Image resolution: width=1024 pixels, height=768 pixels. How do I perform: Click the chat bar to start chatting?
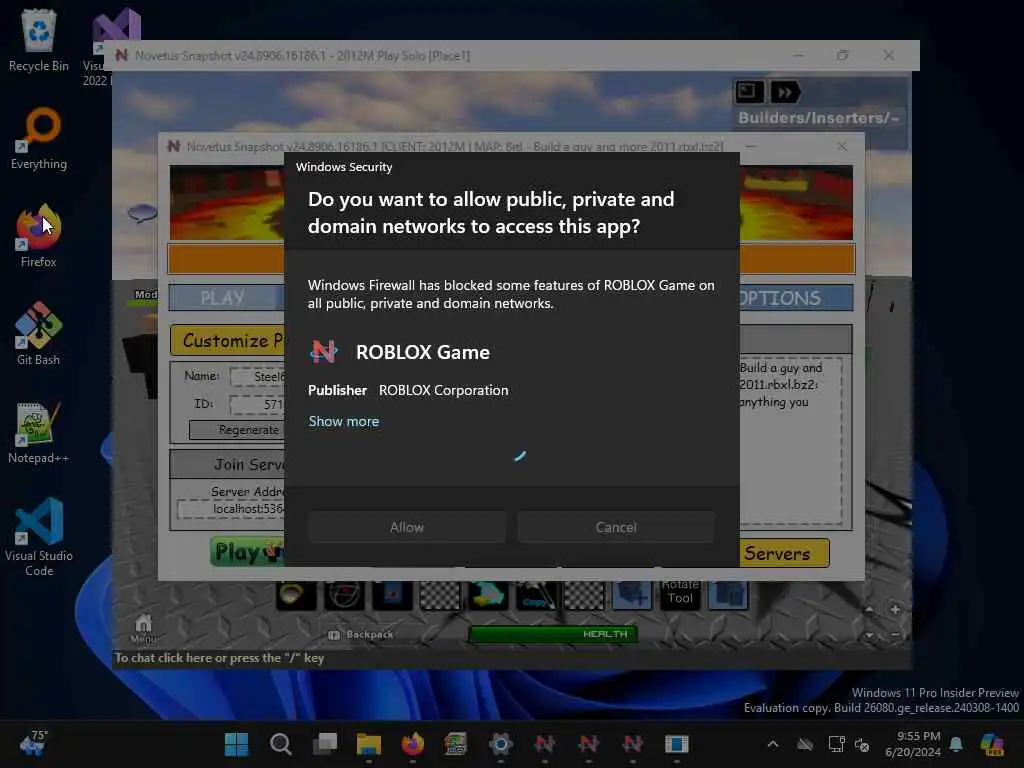pos(512,658)
